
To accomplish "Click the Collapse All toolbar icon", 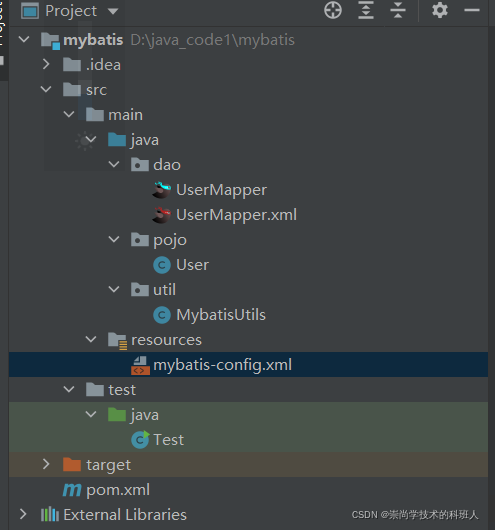I will (x=398, y=10).
